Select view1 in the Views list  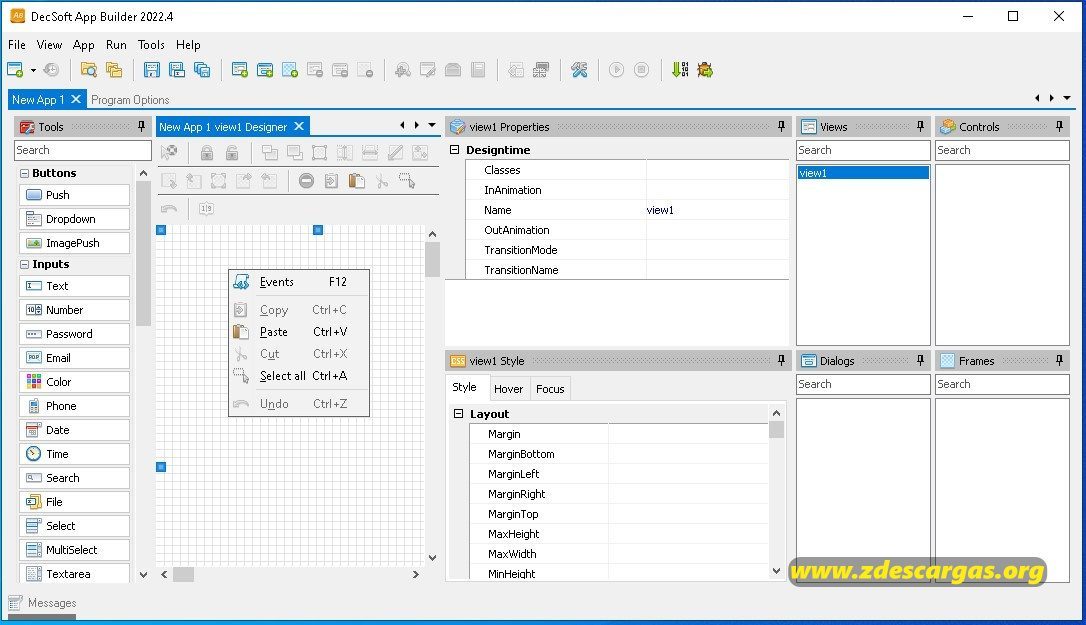(x=863, y=173)
